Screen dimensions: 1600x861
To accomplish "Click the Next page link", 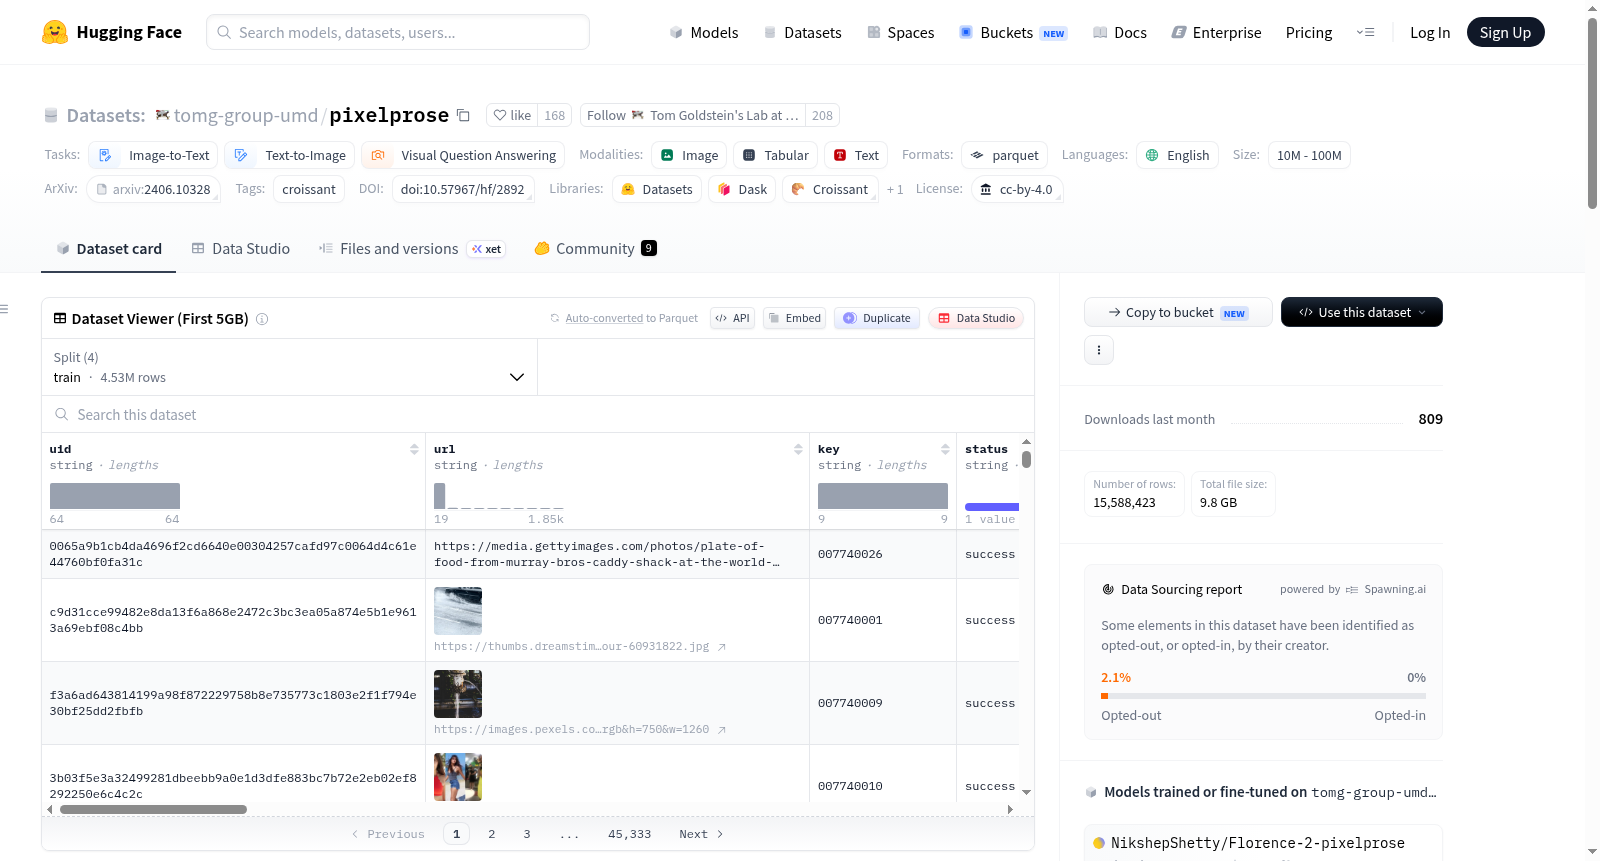I will pos(701,834).
